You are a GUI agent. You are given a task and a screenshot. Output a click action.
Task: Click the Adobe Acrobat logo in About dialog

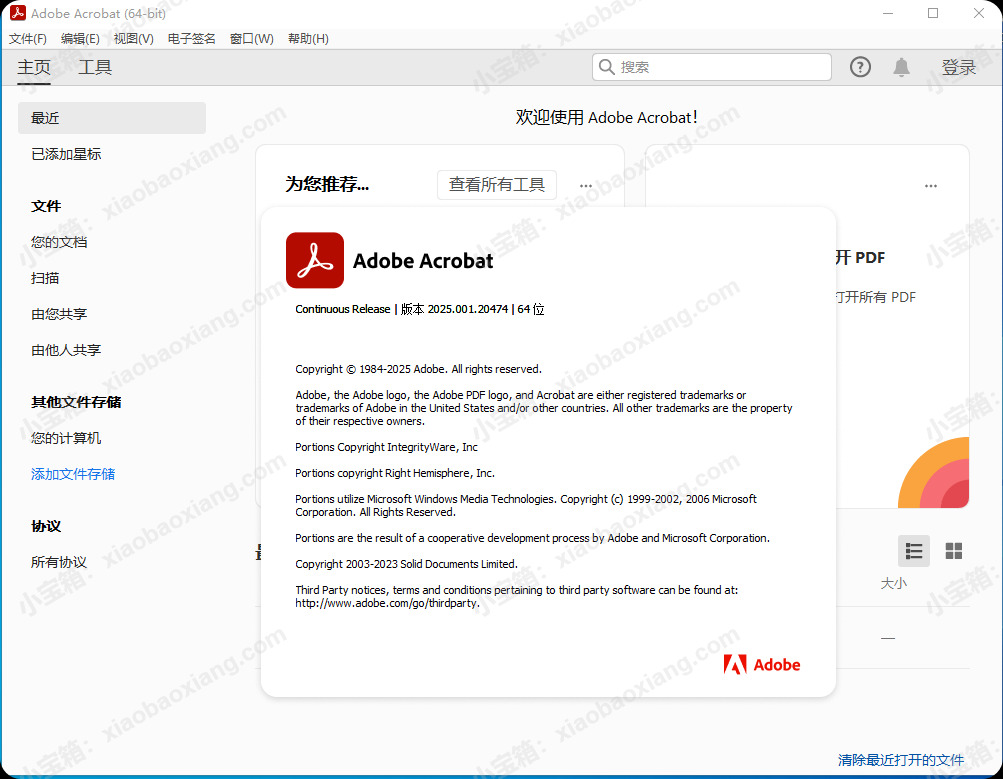(x=315, y=261)
